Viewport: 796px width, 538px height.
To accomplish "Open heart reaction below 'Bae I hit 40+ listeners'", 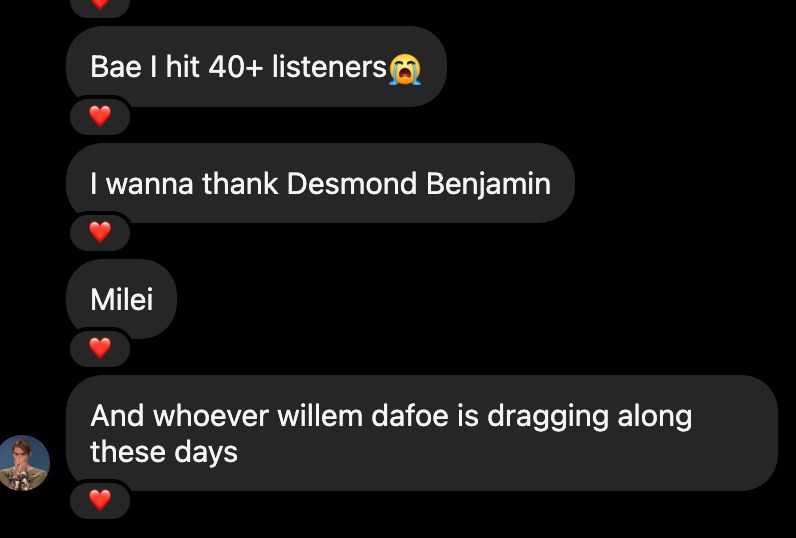I will tap(100, 116).
